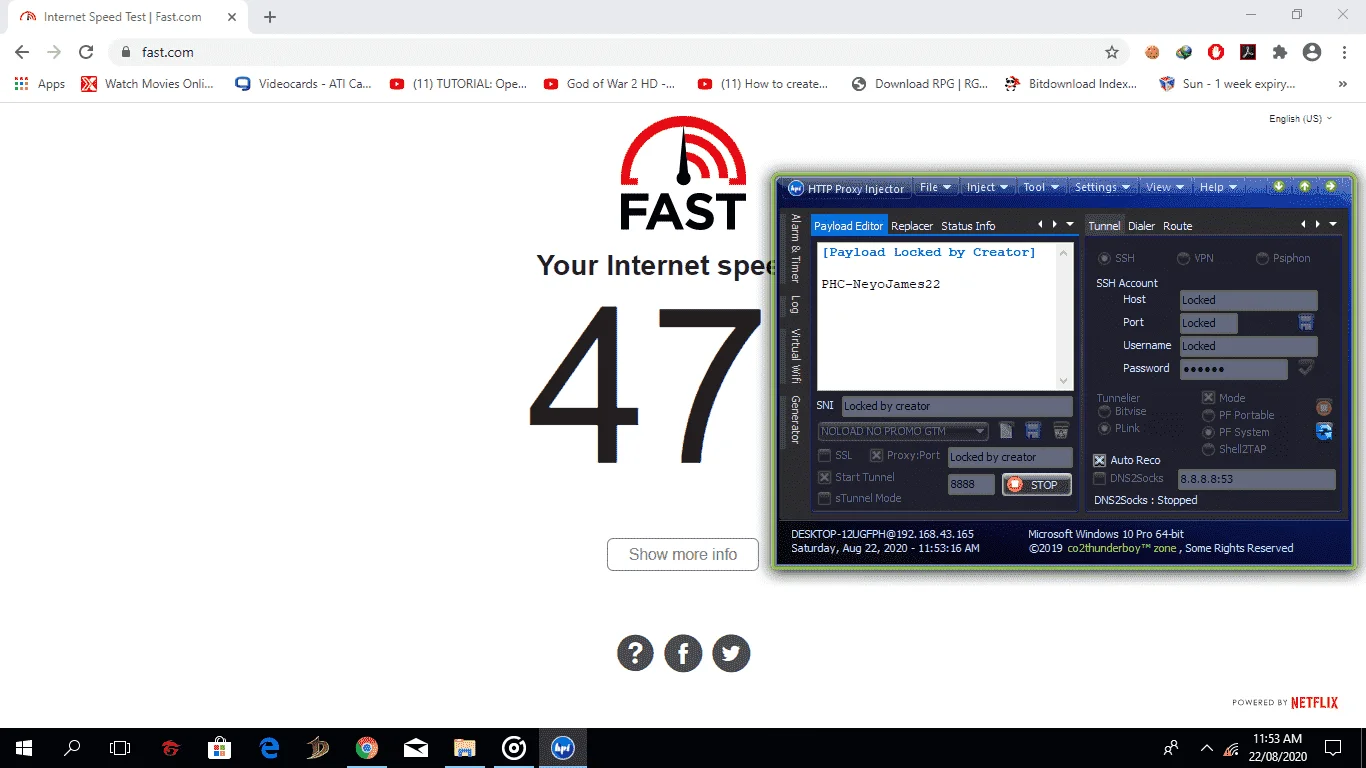1366x768 pixels.
Task: Select the Psiphon radio button
Action: [x=1262, y=259]
